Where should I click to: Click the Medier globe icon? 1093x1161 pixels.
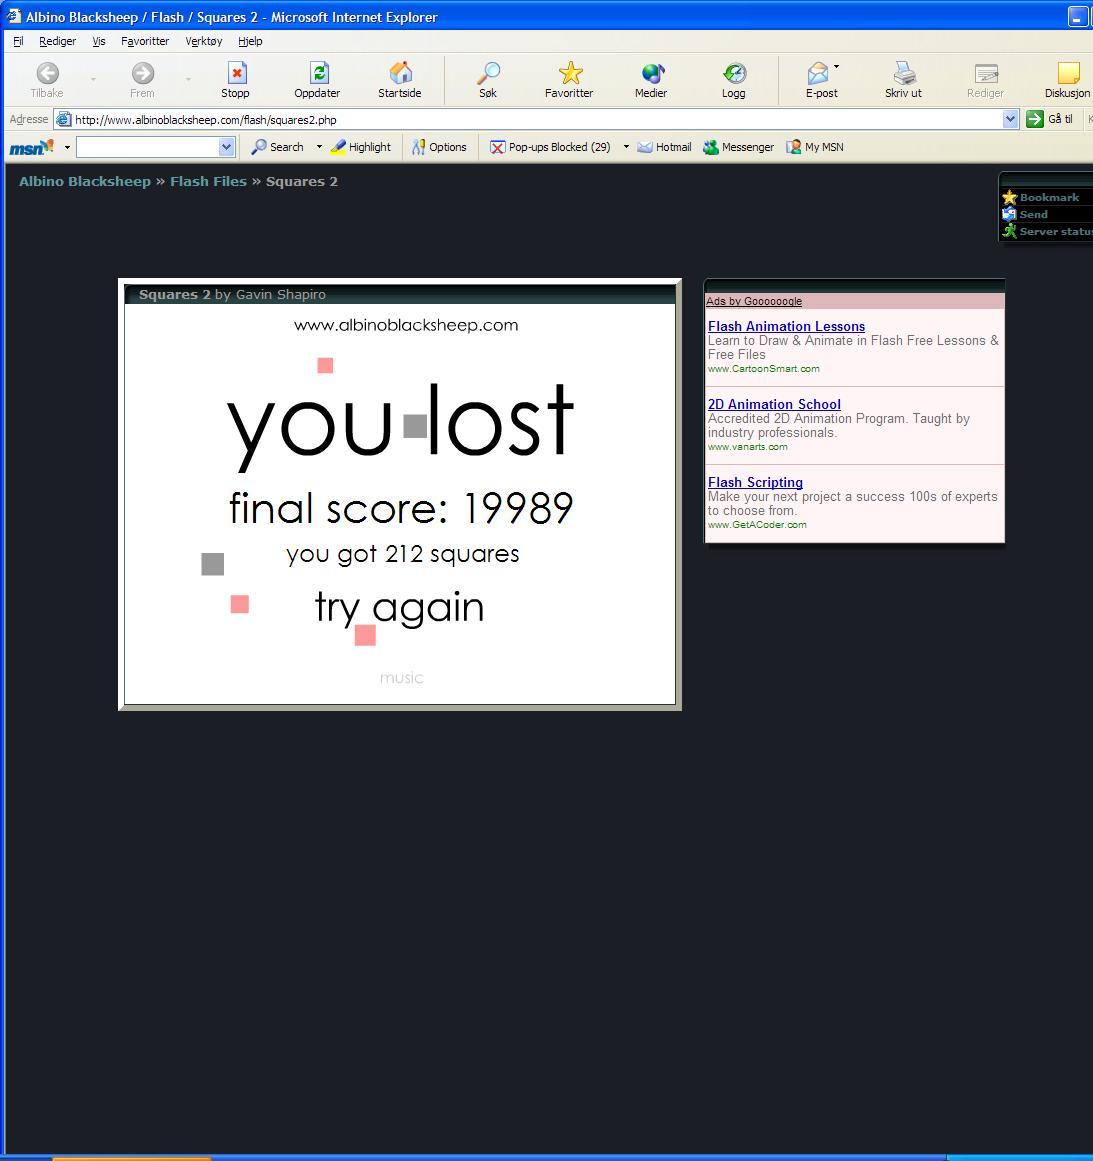click(652, 73)
